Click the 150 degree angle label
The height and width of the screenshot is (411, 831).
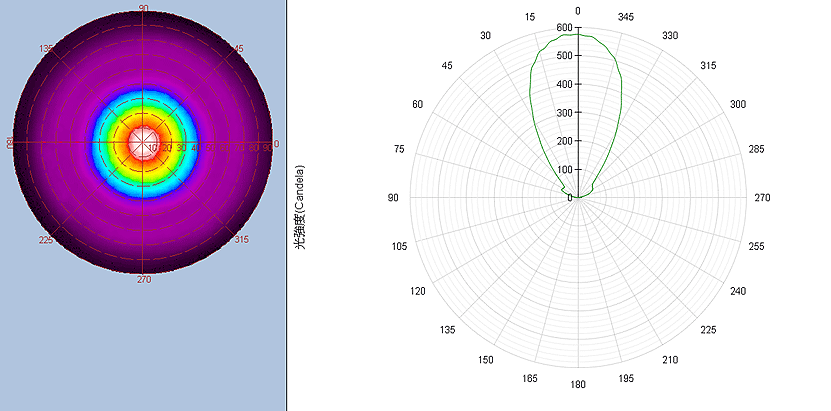(486, 360)
